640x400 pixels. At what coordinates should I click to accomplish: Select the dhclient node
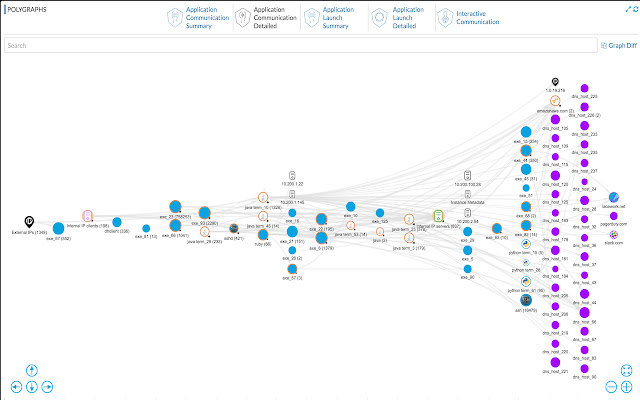point(117,222)
